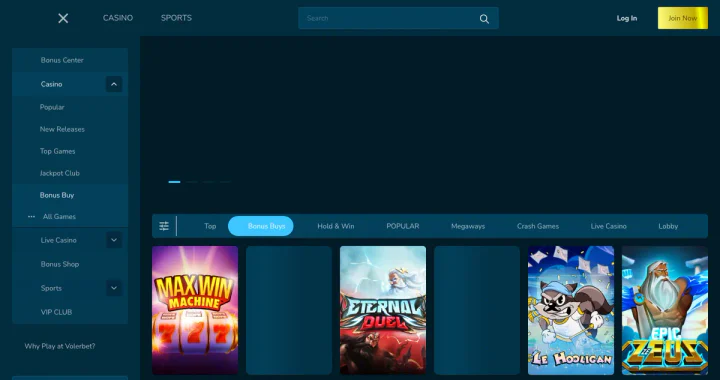The height and width of the screenshot is (380, 720).
Task: Click the Log In link
Action: [627, 18]
